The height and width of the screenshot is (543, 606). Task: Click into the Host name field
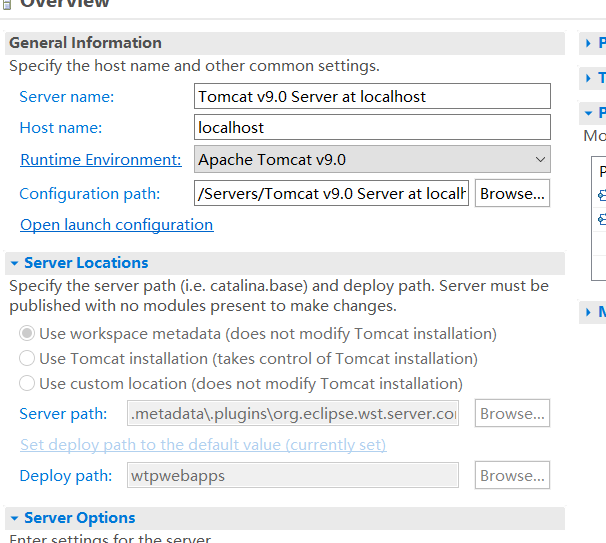[x=372, y=127]
